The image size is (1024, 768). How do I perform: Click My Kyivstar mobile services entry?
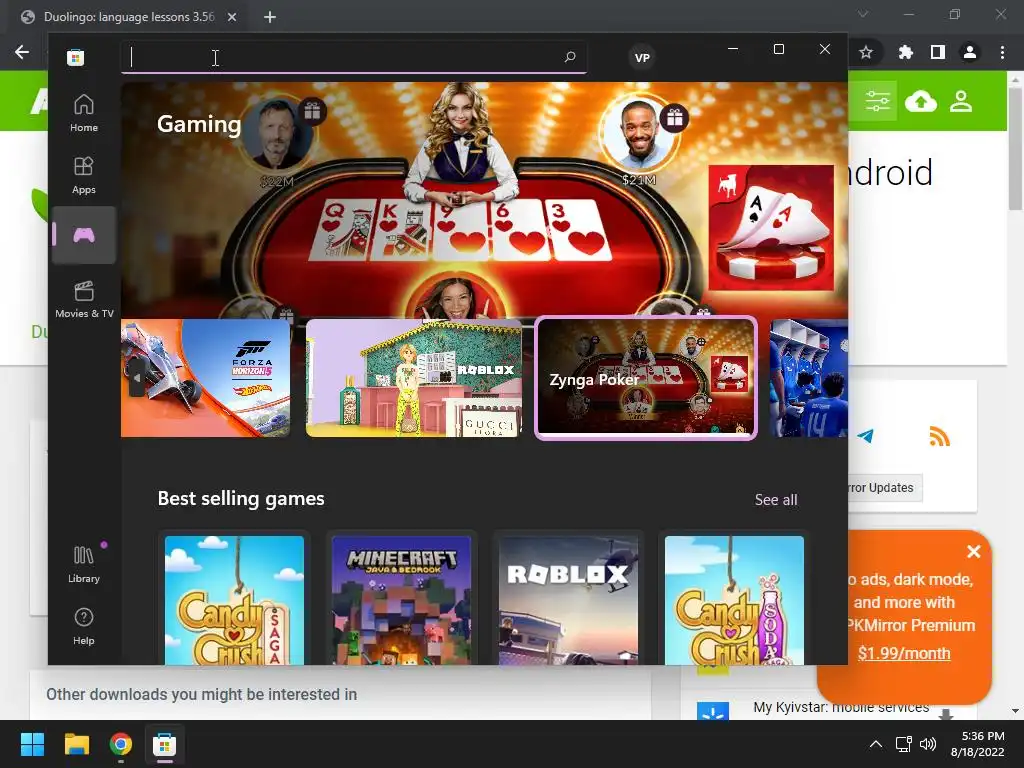841,707
